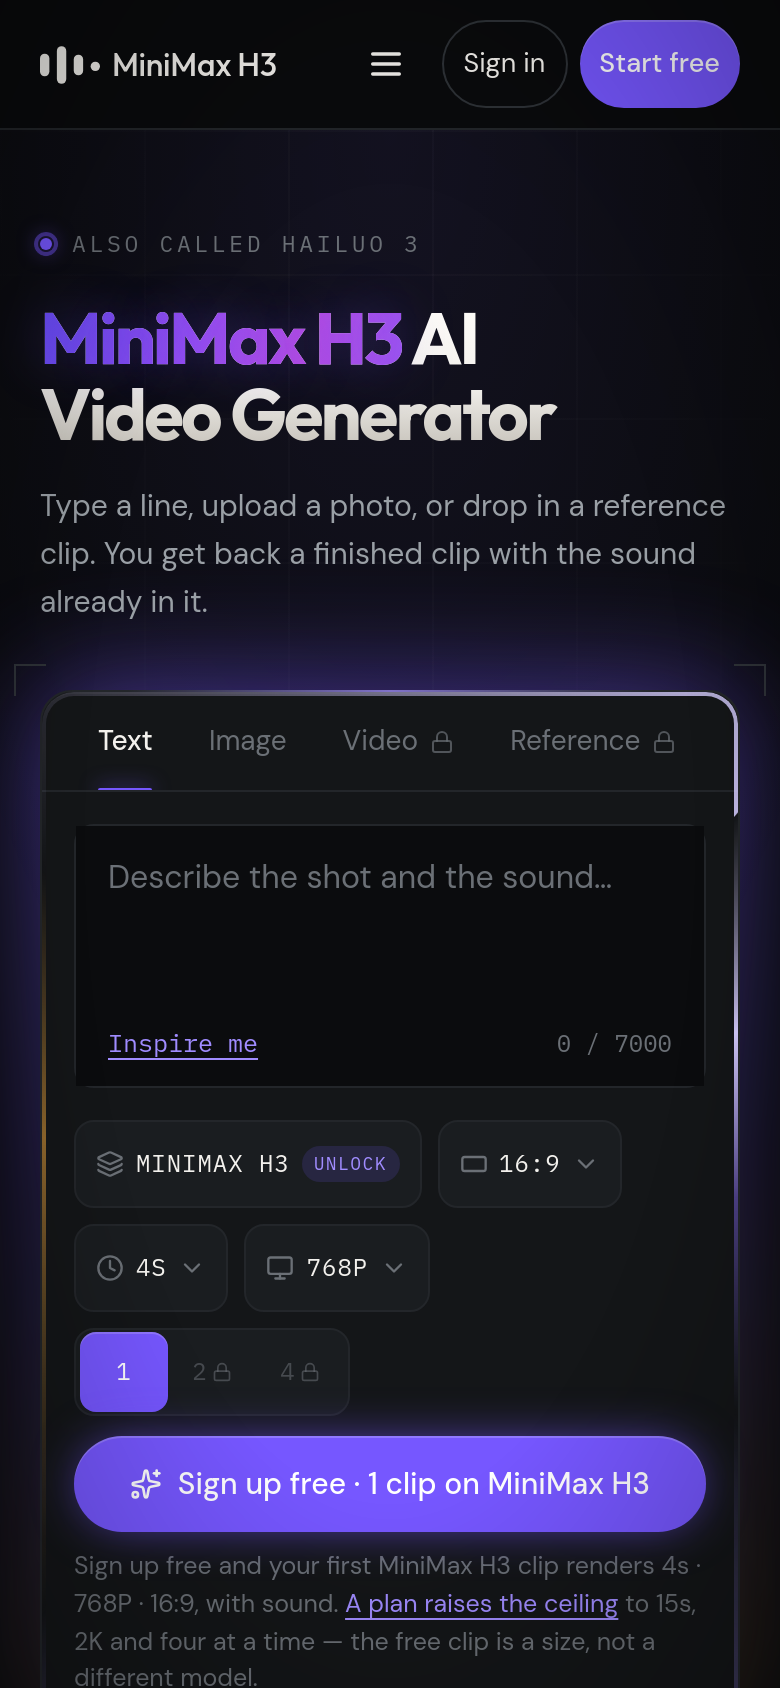Click the MiniMax H3 logo
Image resolution: width=780 pixels, height=1688 pixels.
point(158,65)
